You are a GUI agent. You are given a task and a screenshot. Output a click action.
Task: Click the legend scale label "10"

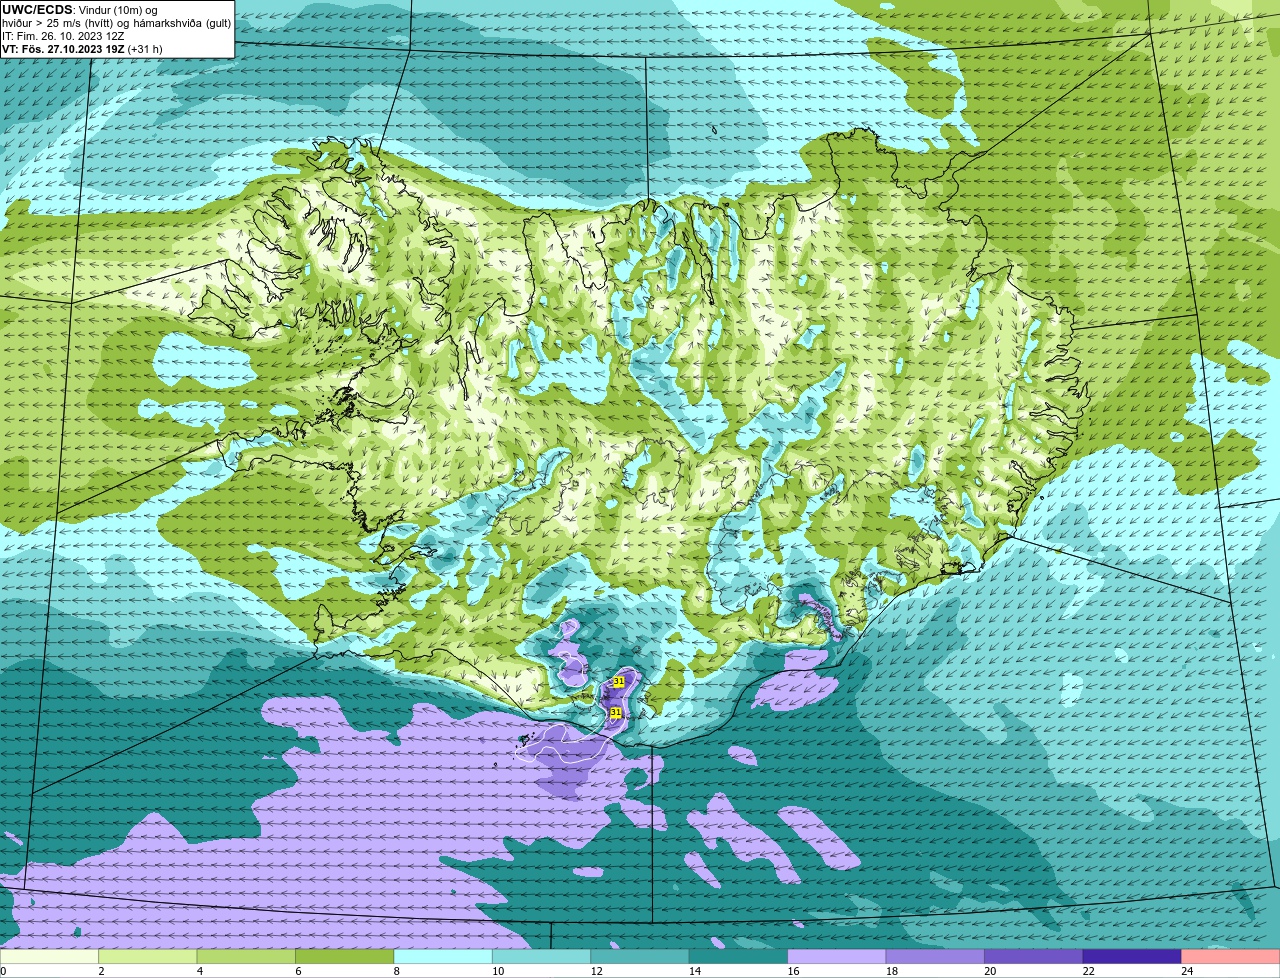coord(498,971)
